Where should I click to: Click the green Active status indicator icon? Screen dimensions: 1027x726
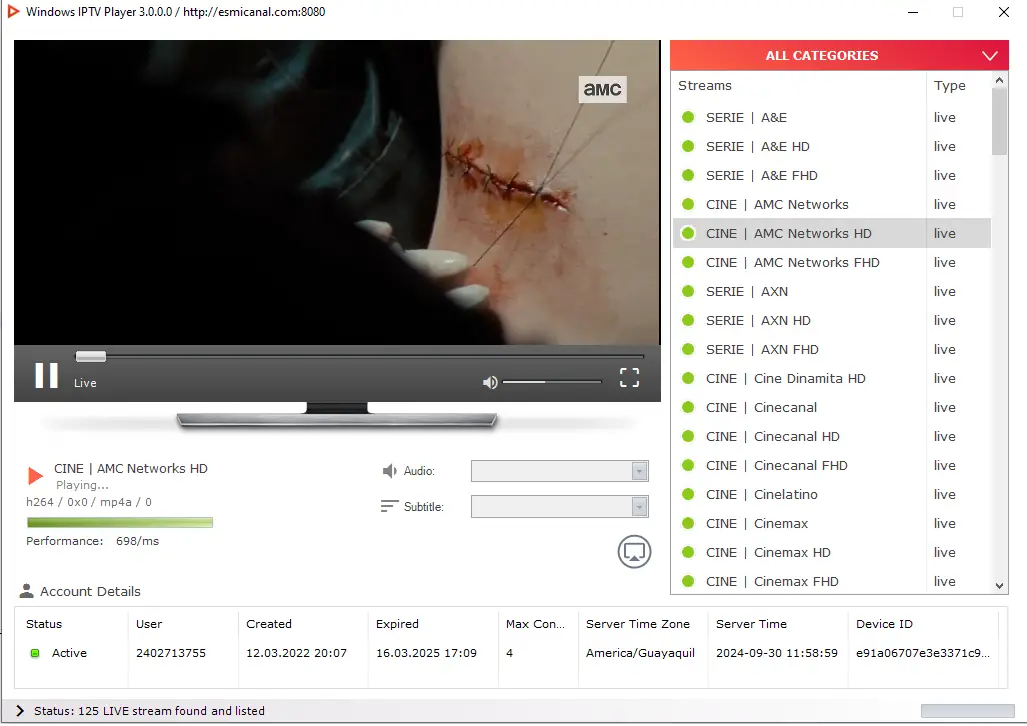(35, 653)
